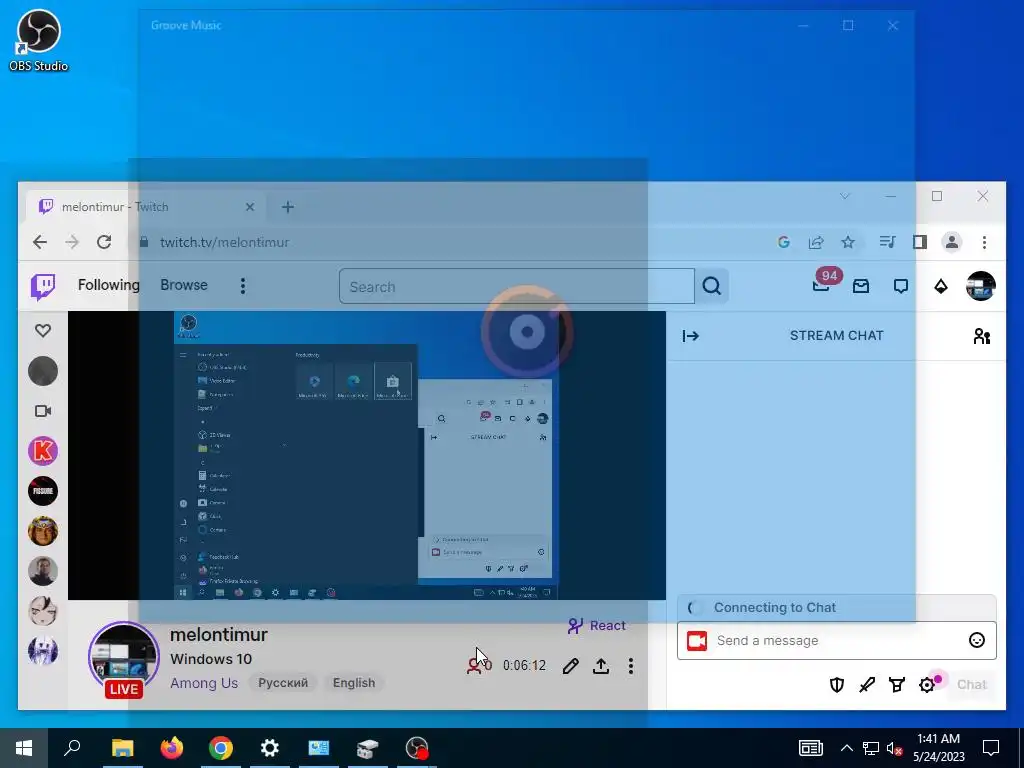Click the Twitch logo home icon
Viewport: 1024px width, 768px height.
click(43, 286)
